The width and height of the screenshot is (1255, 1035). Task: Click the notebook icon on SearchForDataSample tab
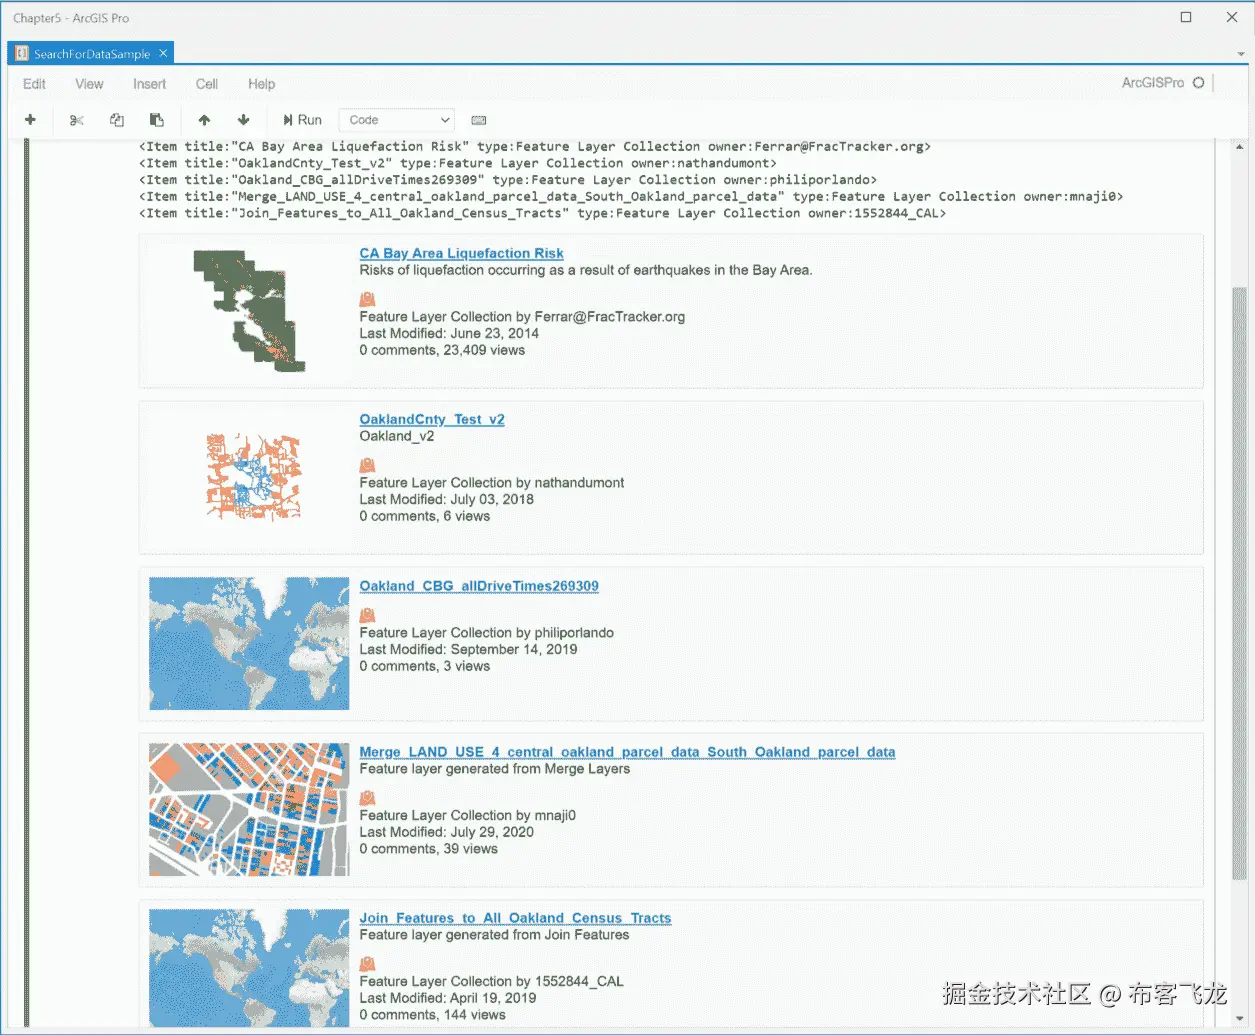pyautogui.click(x=21, y=53)
